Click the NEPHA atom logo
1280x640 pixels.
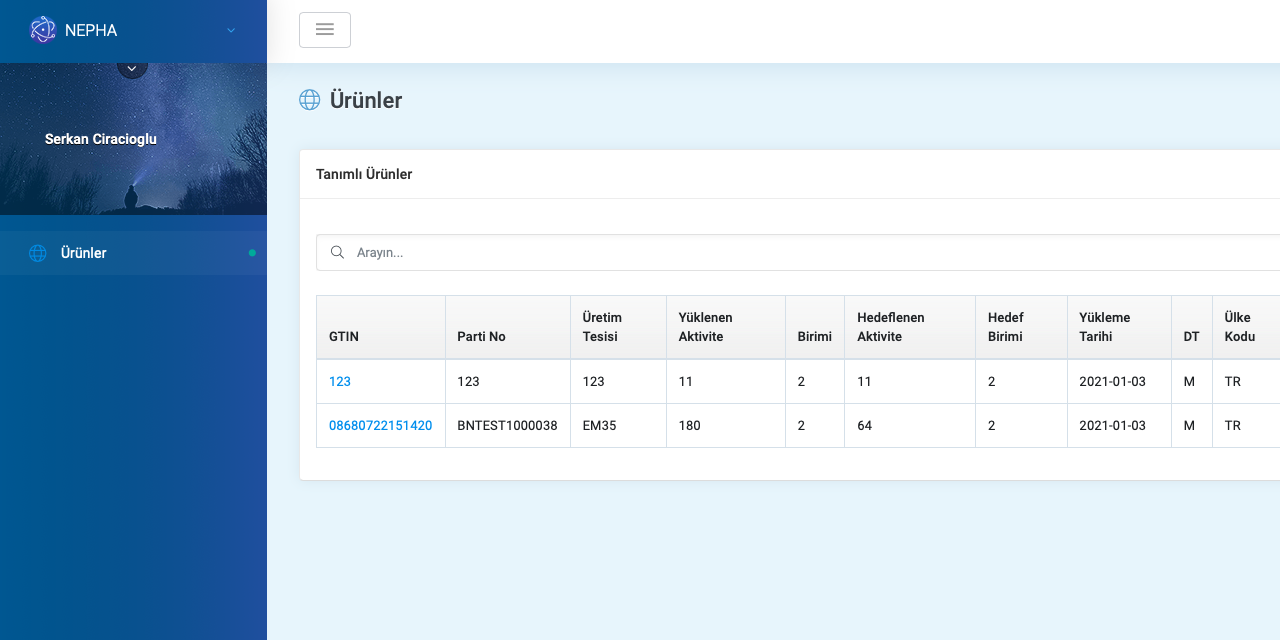42,30
